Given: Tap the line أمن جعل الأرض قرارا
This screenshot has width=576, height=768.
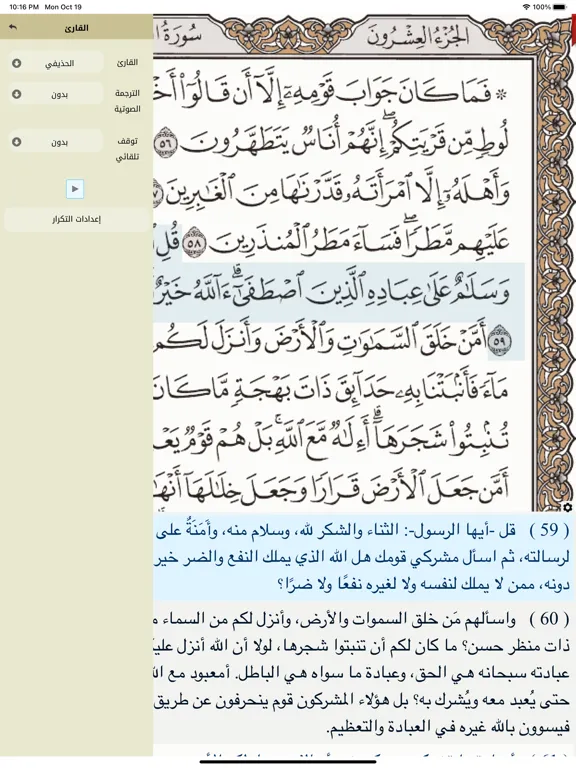Looking at the screenshot, I should tap(332, 488).
